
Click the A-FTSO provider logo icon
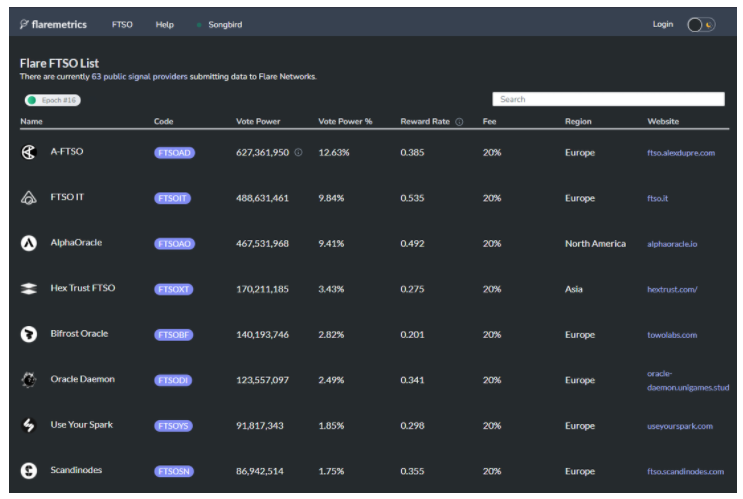pyautogui.click(x=29, y=153)
